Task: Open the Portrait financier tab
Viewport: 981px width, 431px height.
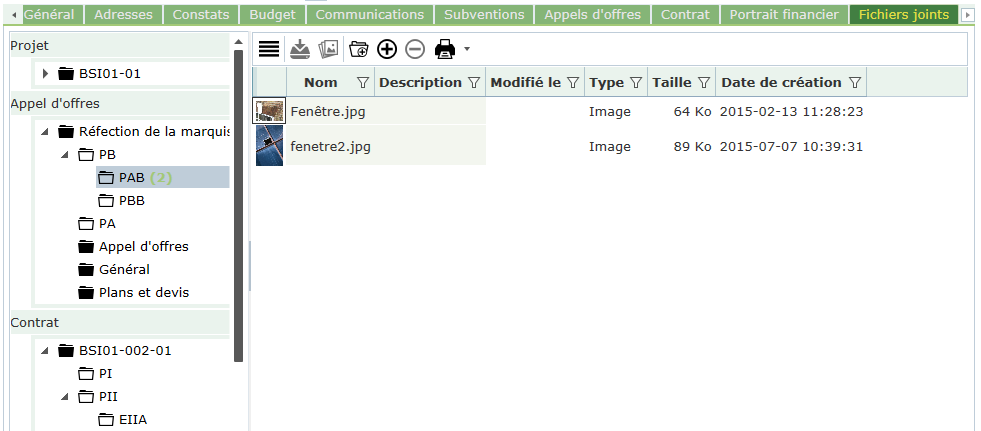Action: [783, 15]
